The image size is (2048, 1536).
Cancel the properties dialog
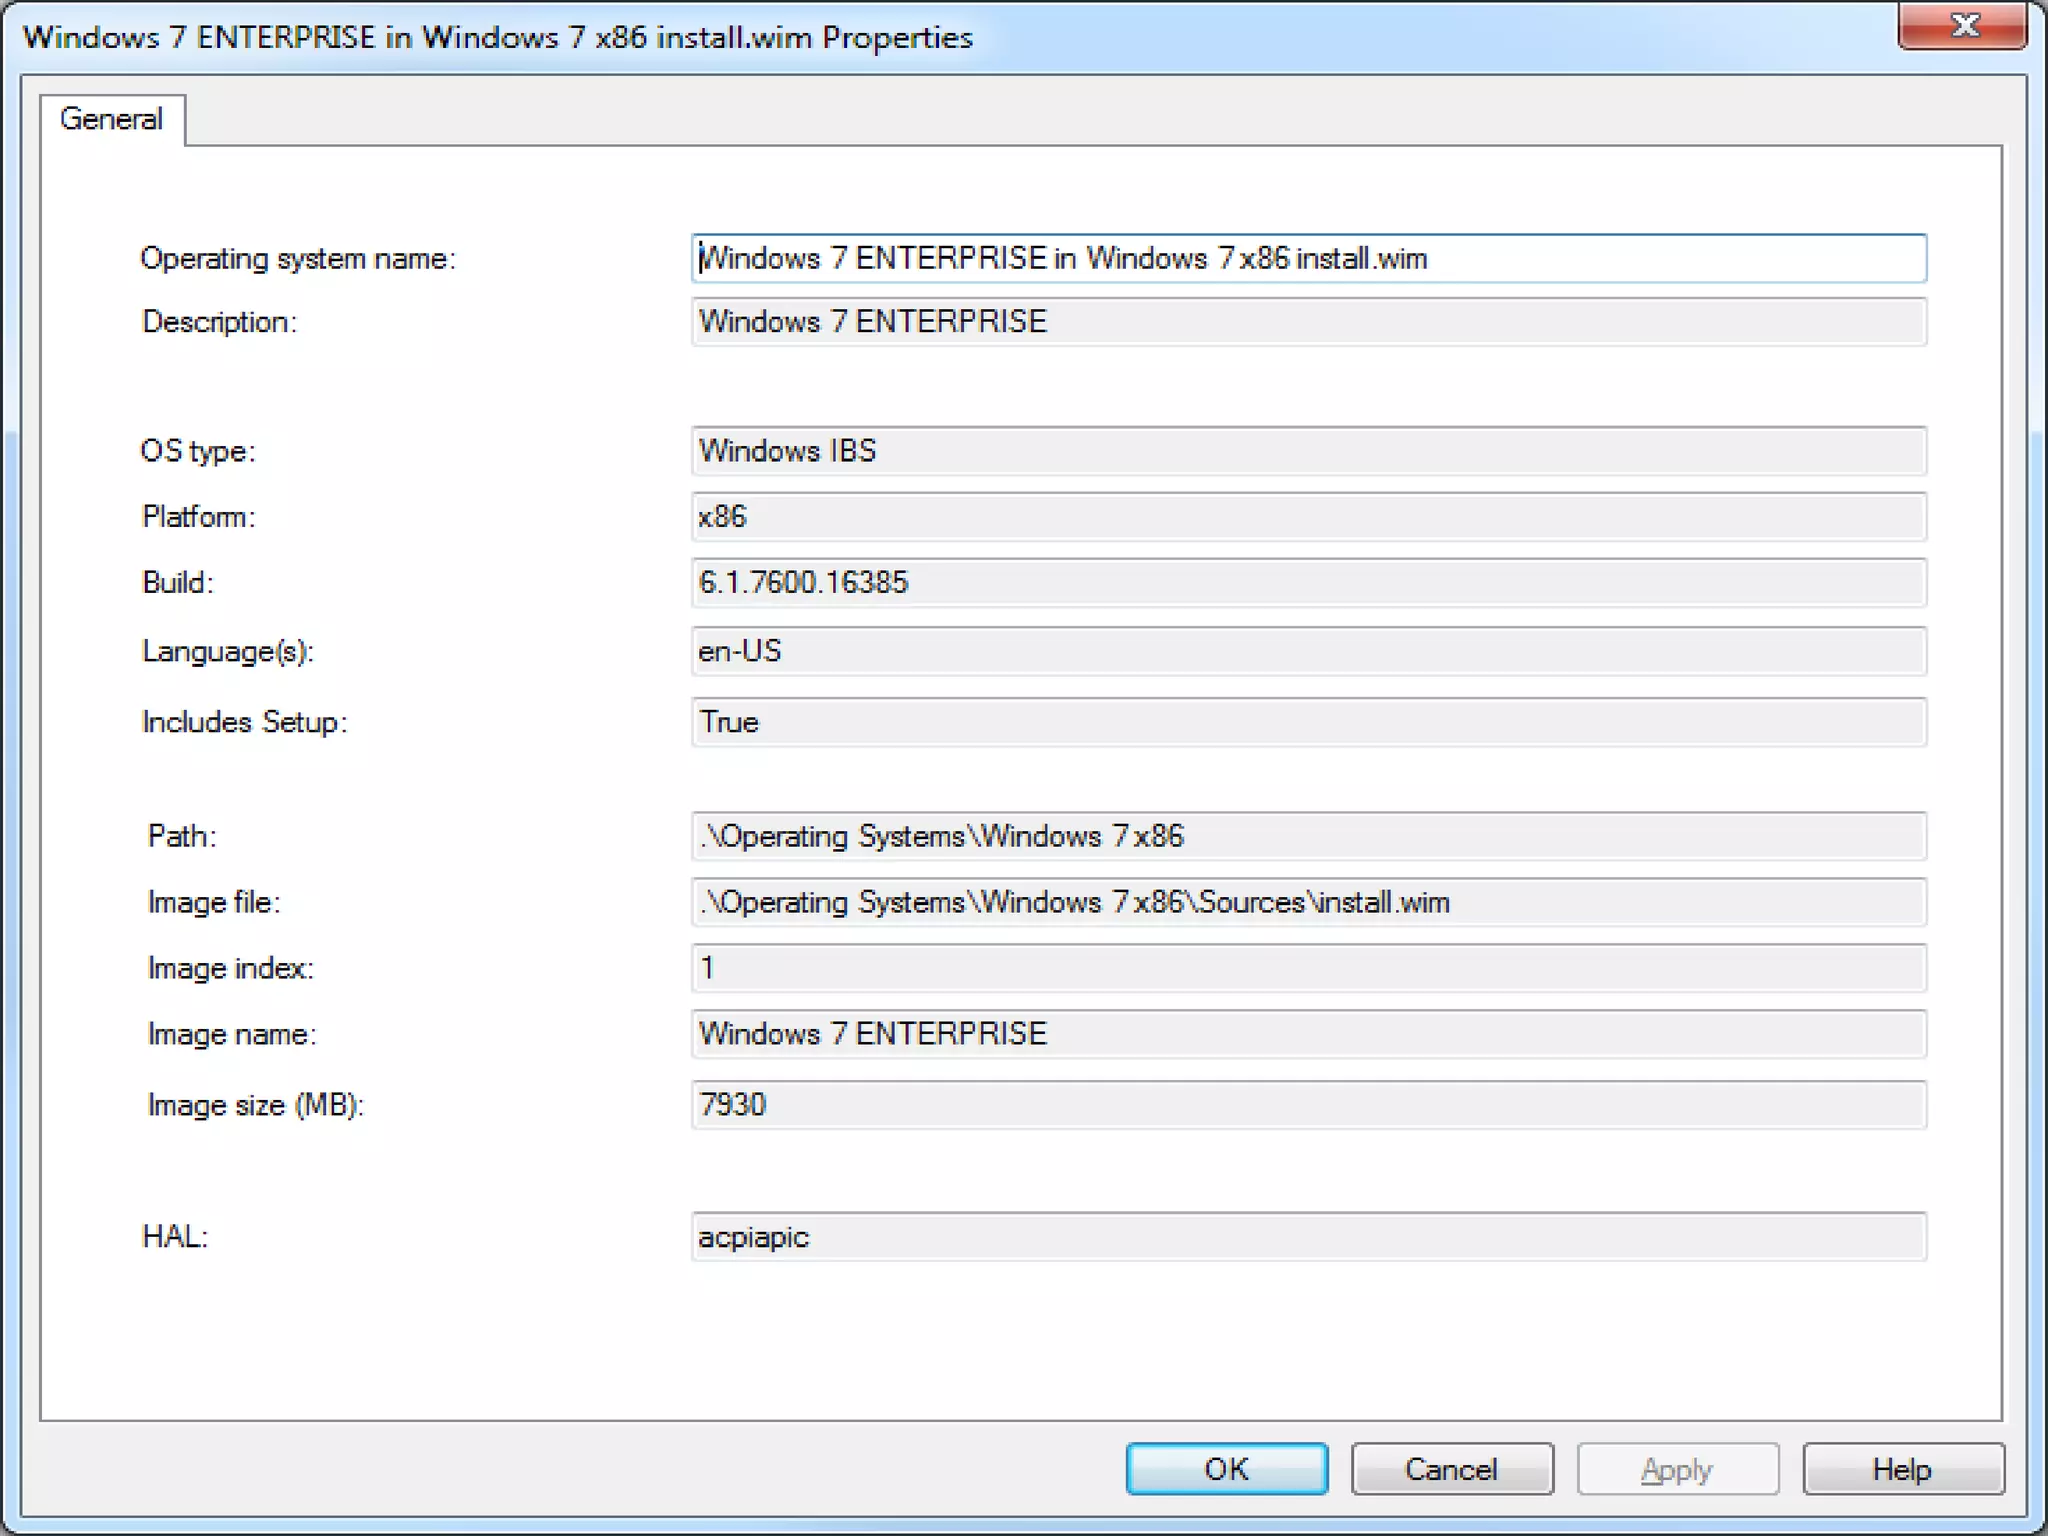[1452, 1469]
